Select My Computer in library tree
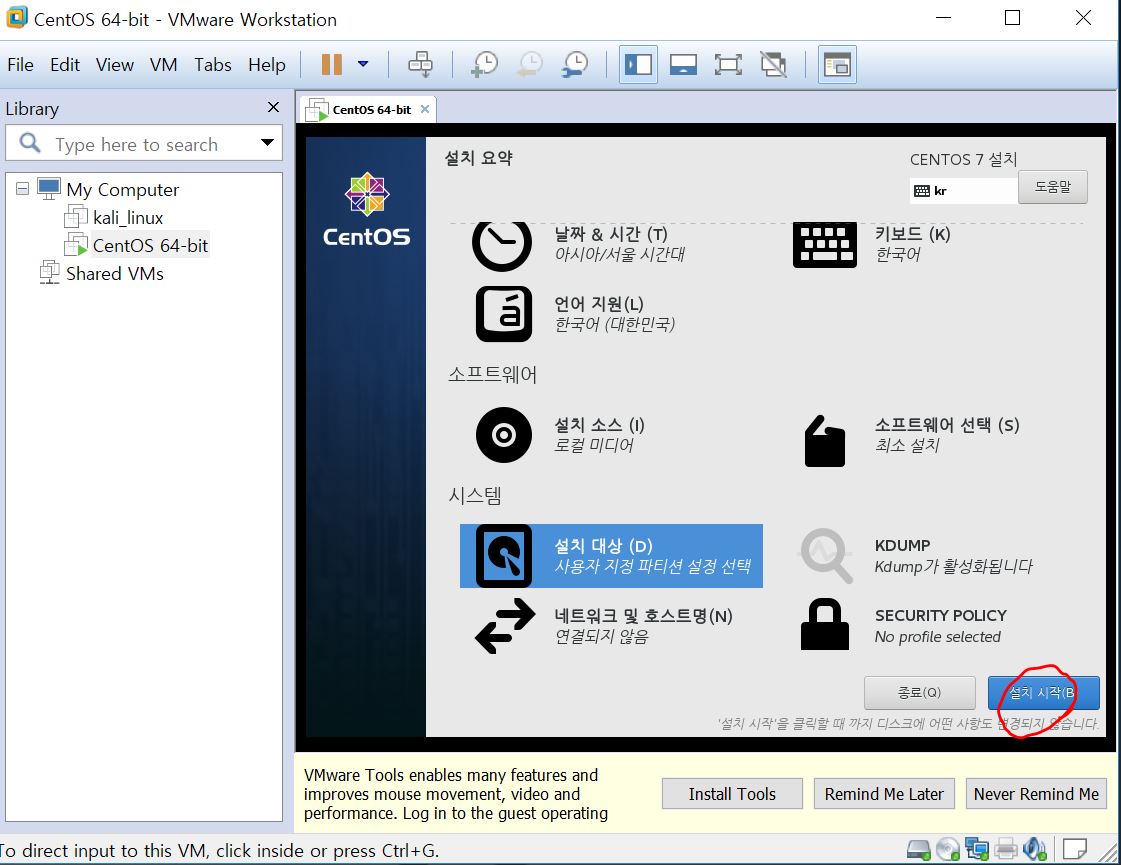Viewport: 1121px width, 865px height. coord(122,189)
